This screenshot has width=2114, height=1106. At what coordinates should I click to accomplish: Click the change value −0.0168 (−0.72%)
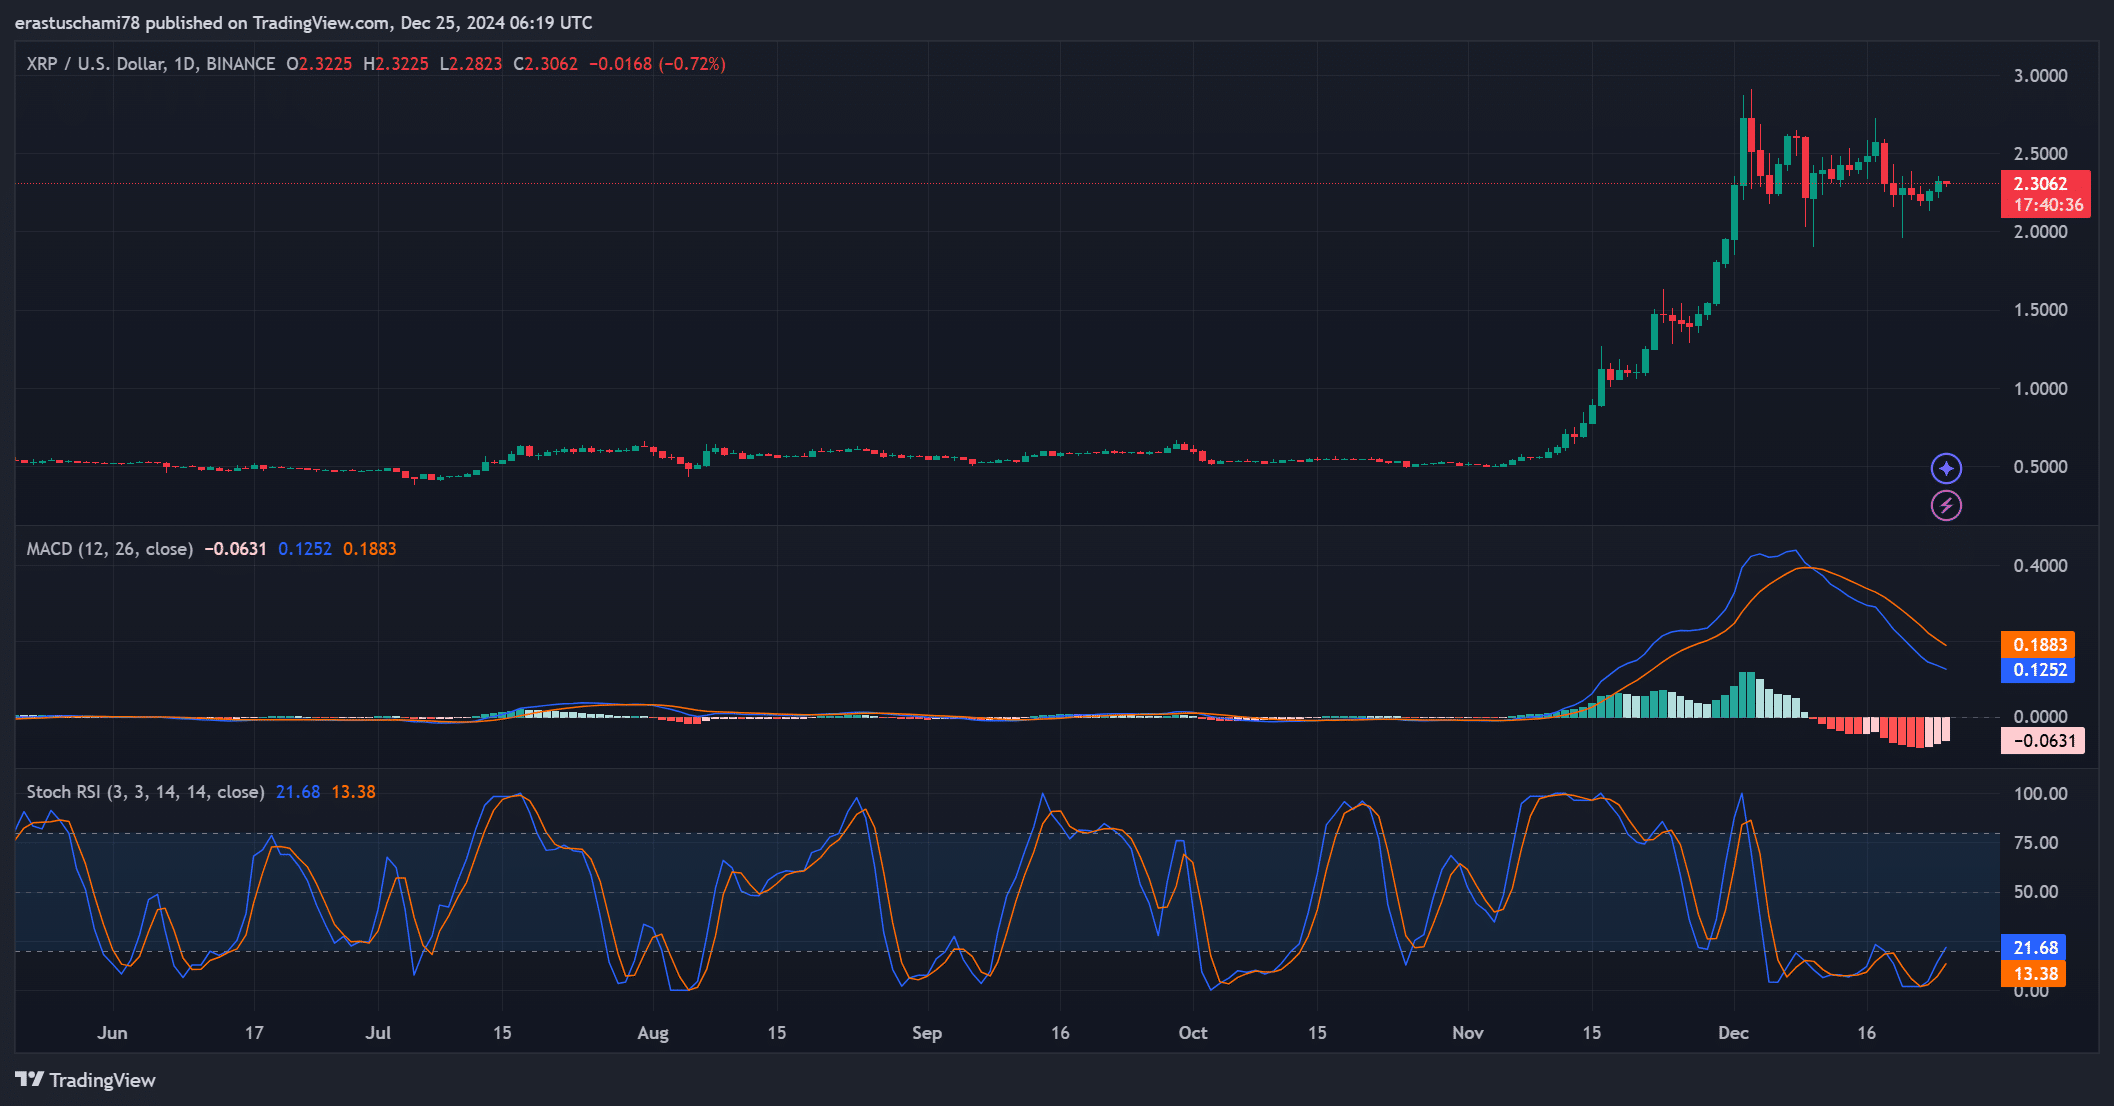coord(657,64)
